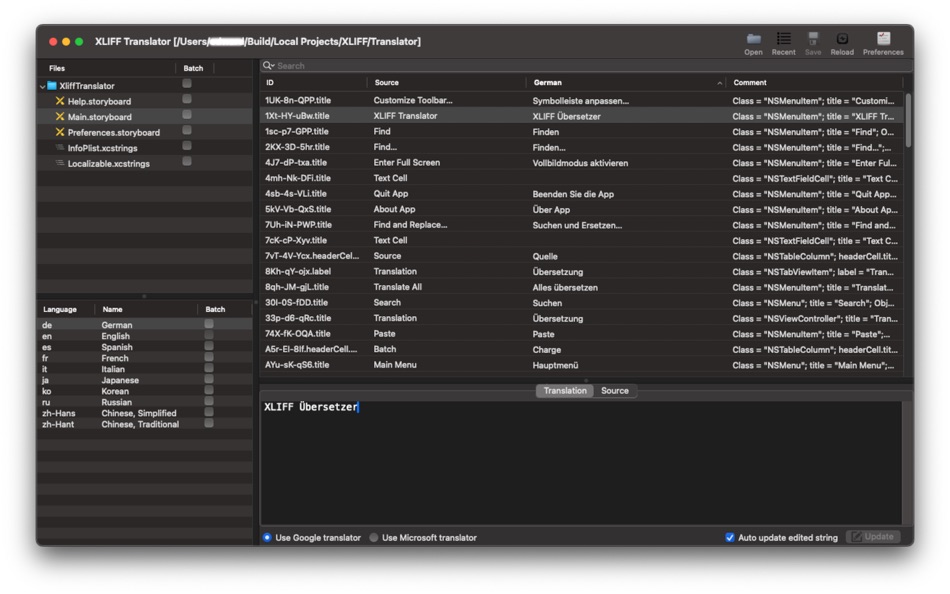The width and height of the screenshot is (950, 594).
Task: Uncheck Auto update edited string
Action: [730, 538]
